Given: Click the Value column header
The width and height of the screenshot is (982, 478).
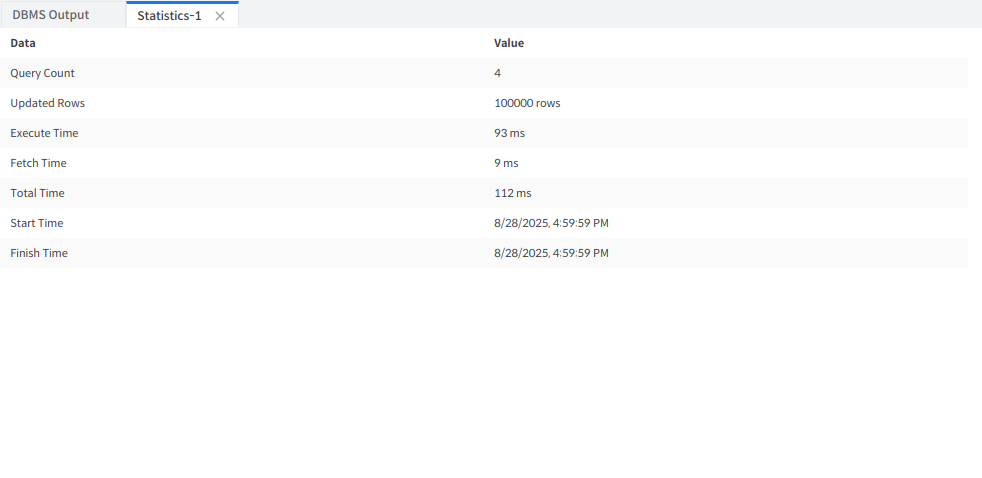Looking at the screenshot, I should [x=509, y=43].
